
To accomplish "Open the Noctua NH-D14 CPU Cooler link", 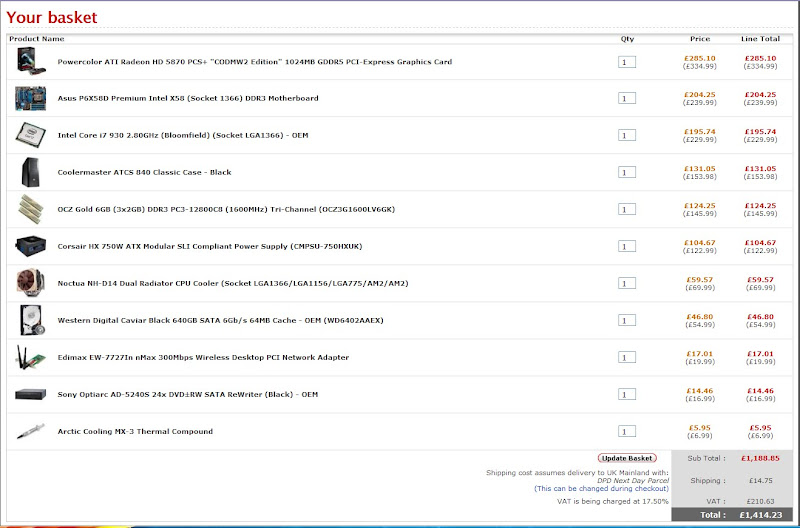I will pos(233,283).
